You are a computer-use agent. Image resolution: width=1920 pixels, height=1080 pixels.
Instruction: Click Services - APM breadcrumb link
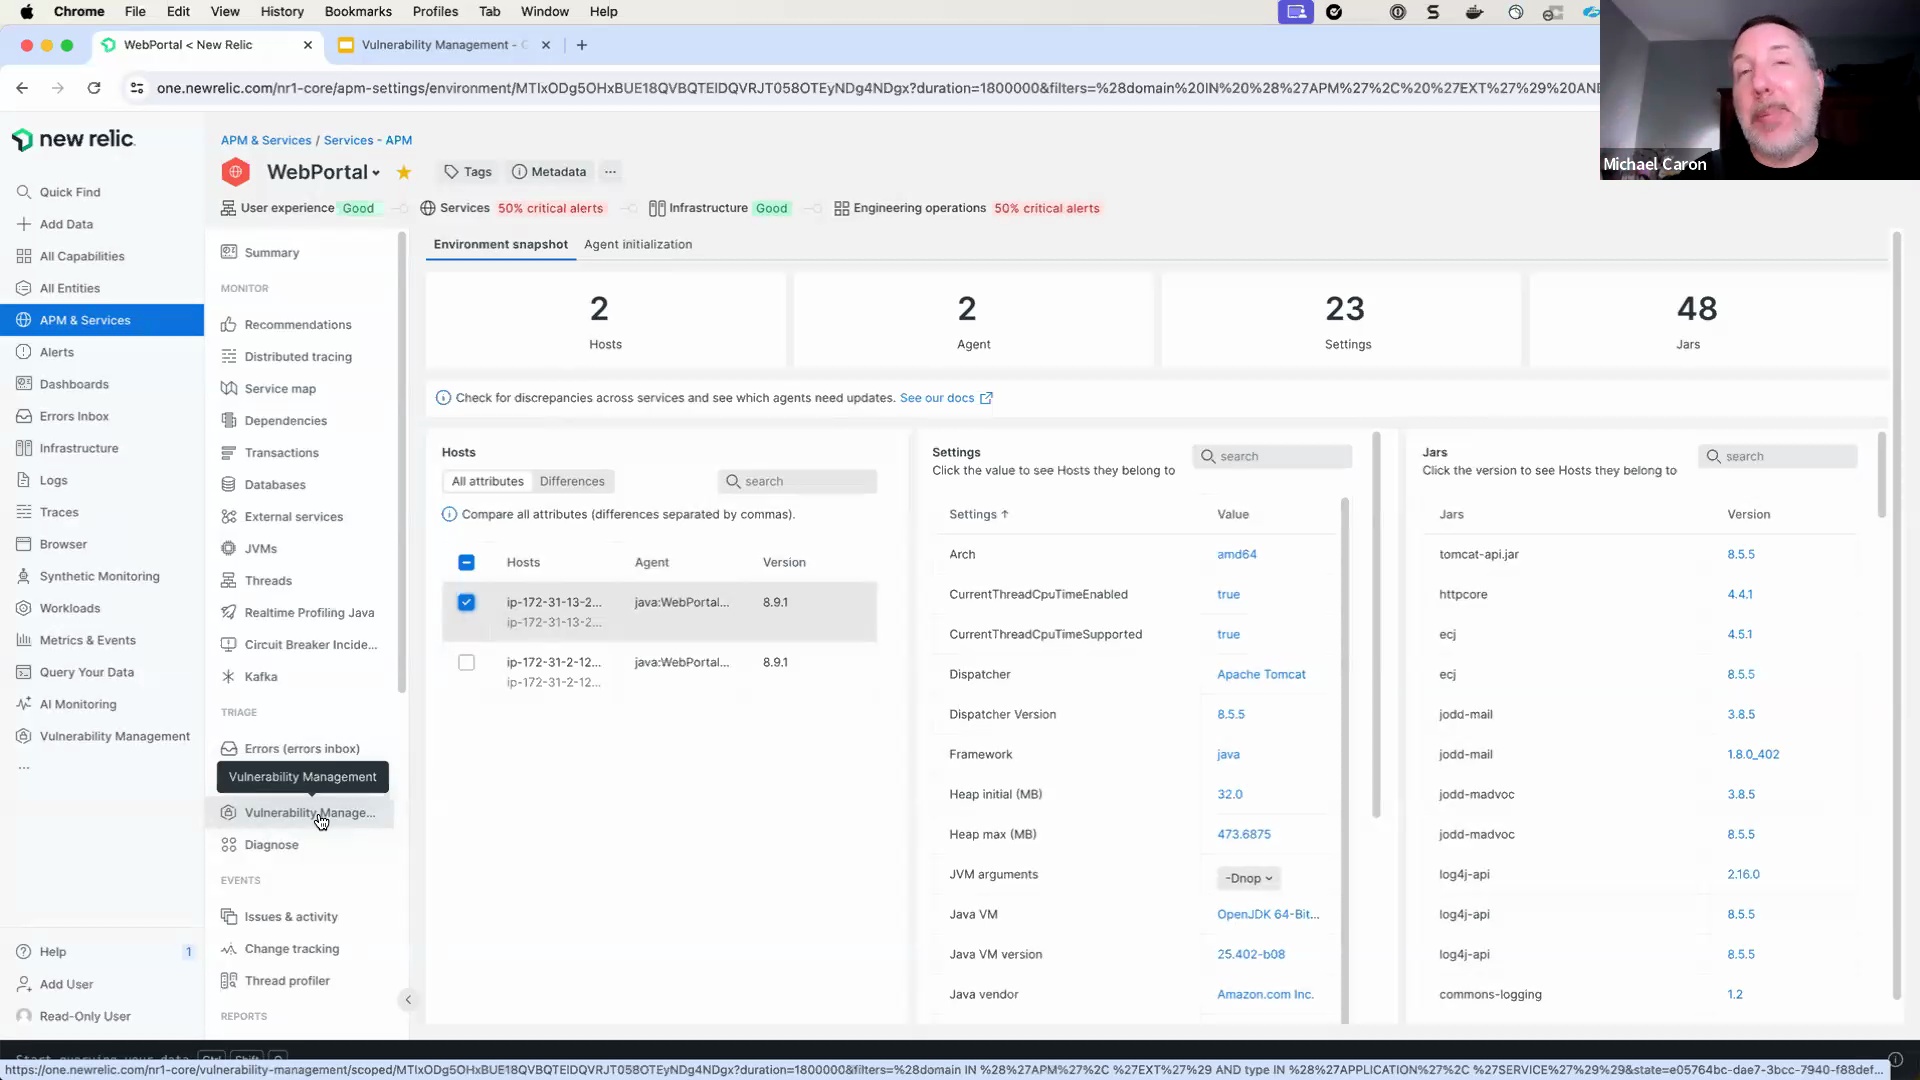(368, 140)
